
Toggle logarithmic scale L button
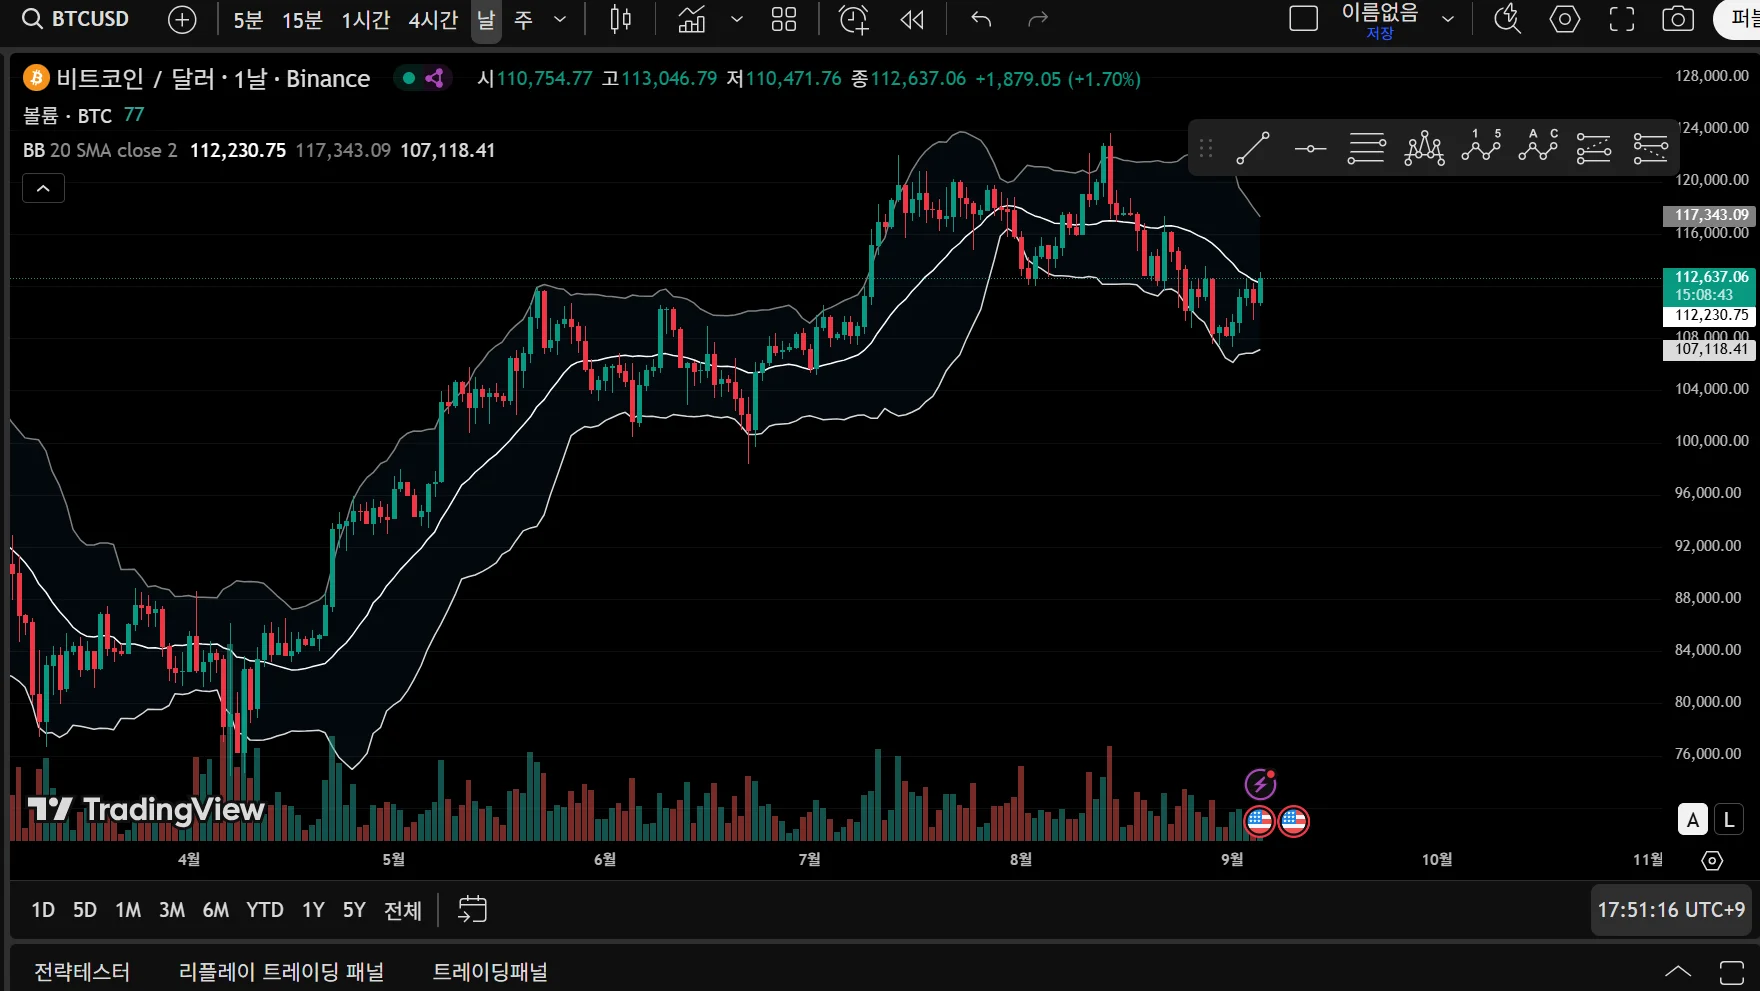[1729, 820]
